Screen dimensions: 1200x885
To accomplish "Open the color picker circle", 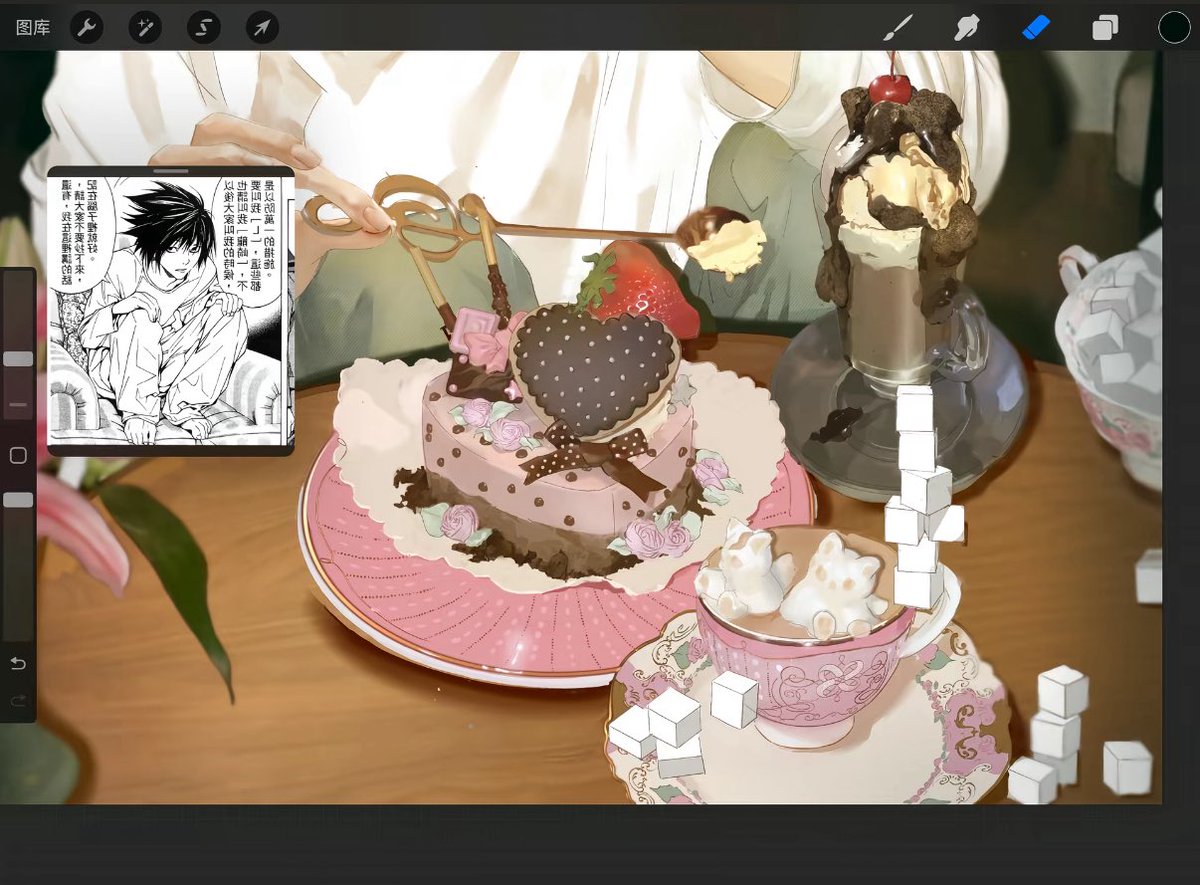I will click(1174, 27).
